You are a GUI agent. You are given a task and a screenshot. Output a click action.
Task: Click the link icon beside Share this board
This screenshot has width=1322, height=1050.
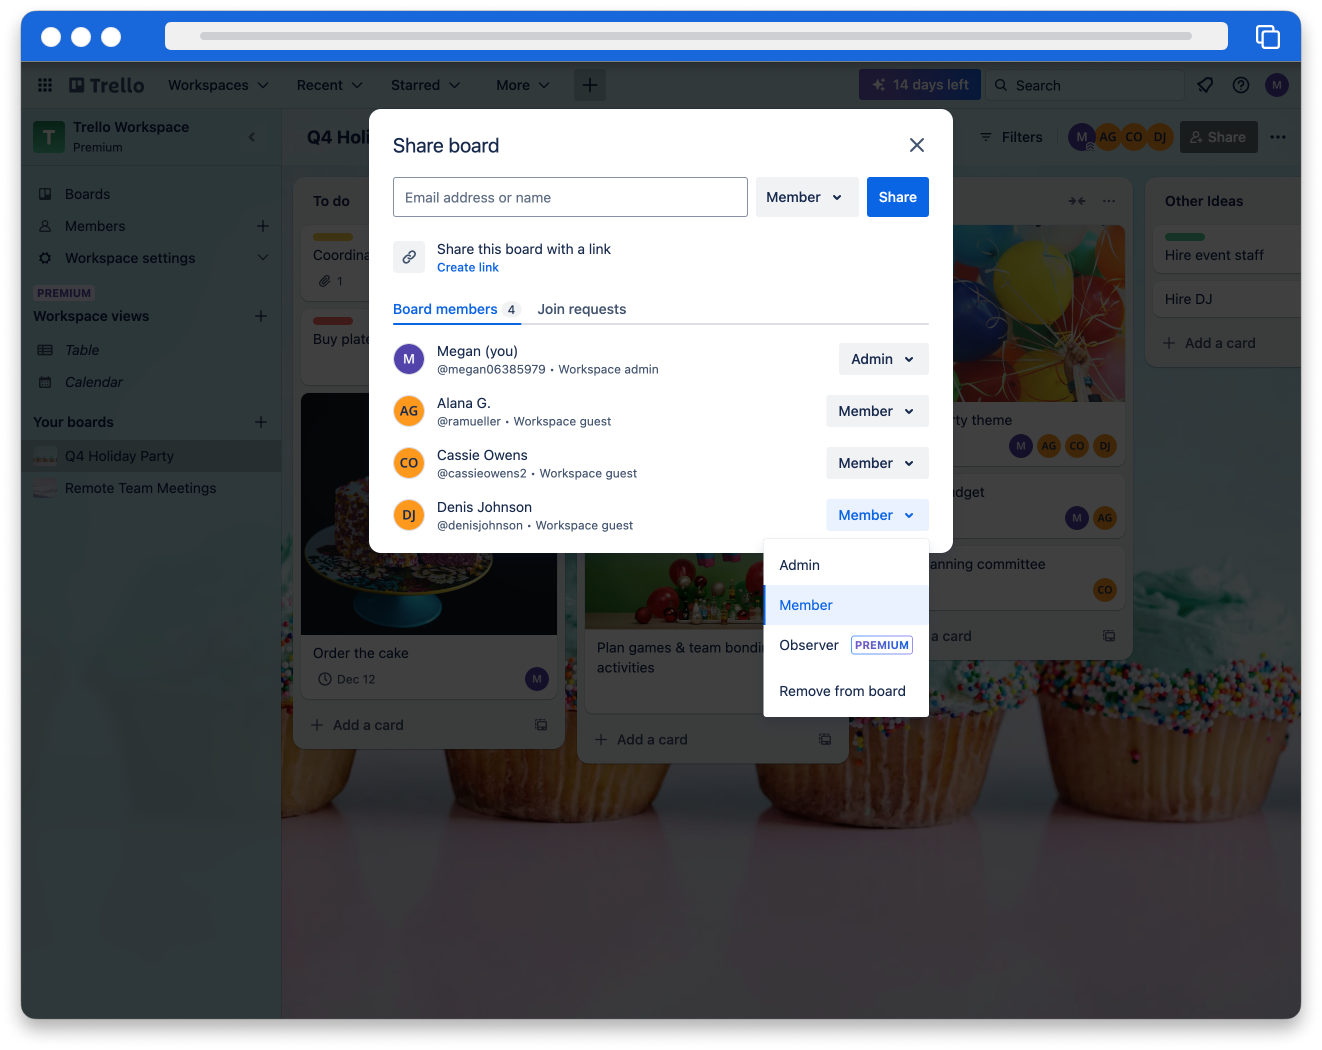409,257
